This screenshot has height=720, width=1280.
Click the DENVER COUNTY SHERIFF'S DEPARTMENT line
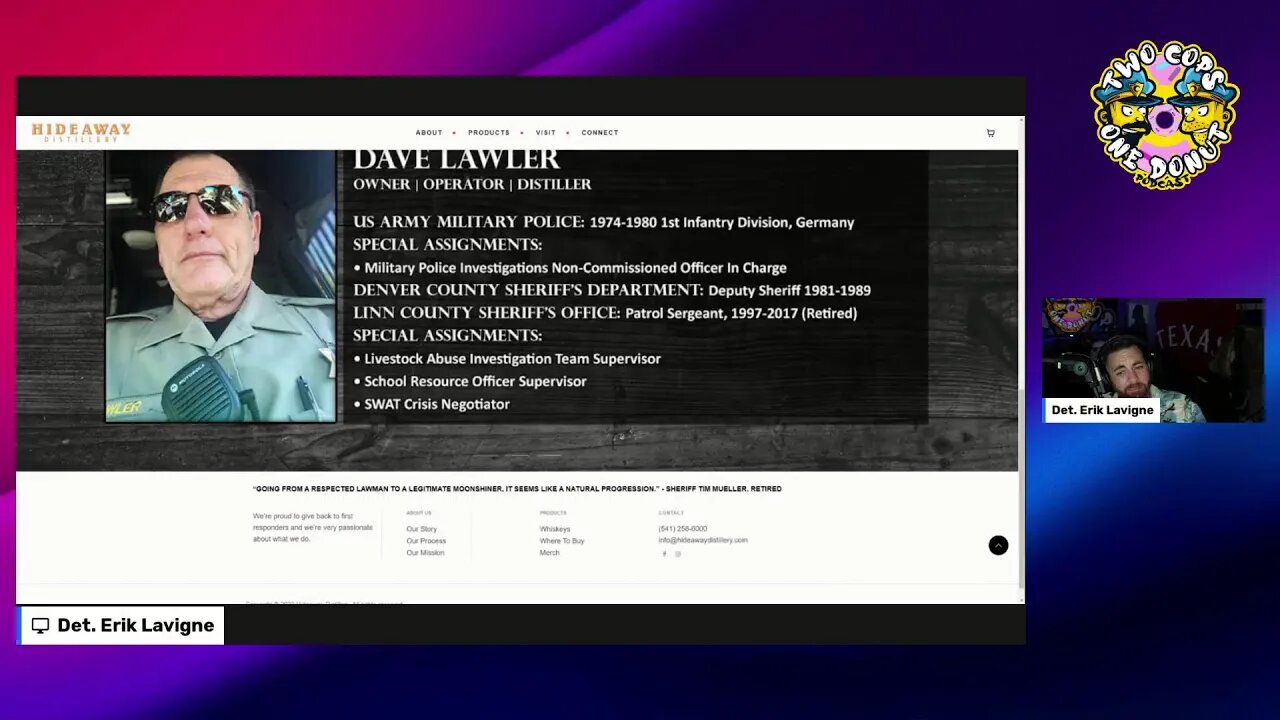tap(612, 290)
